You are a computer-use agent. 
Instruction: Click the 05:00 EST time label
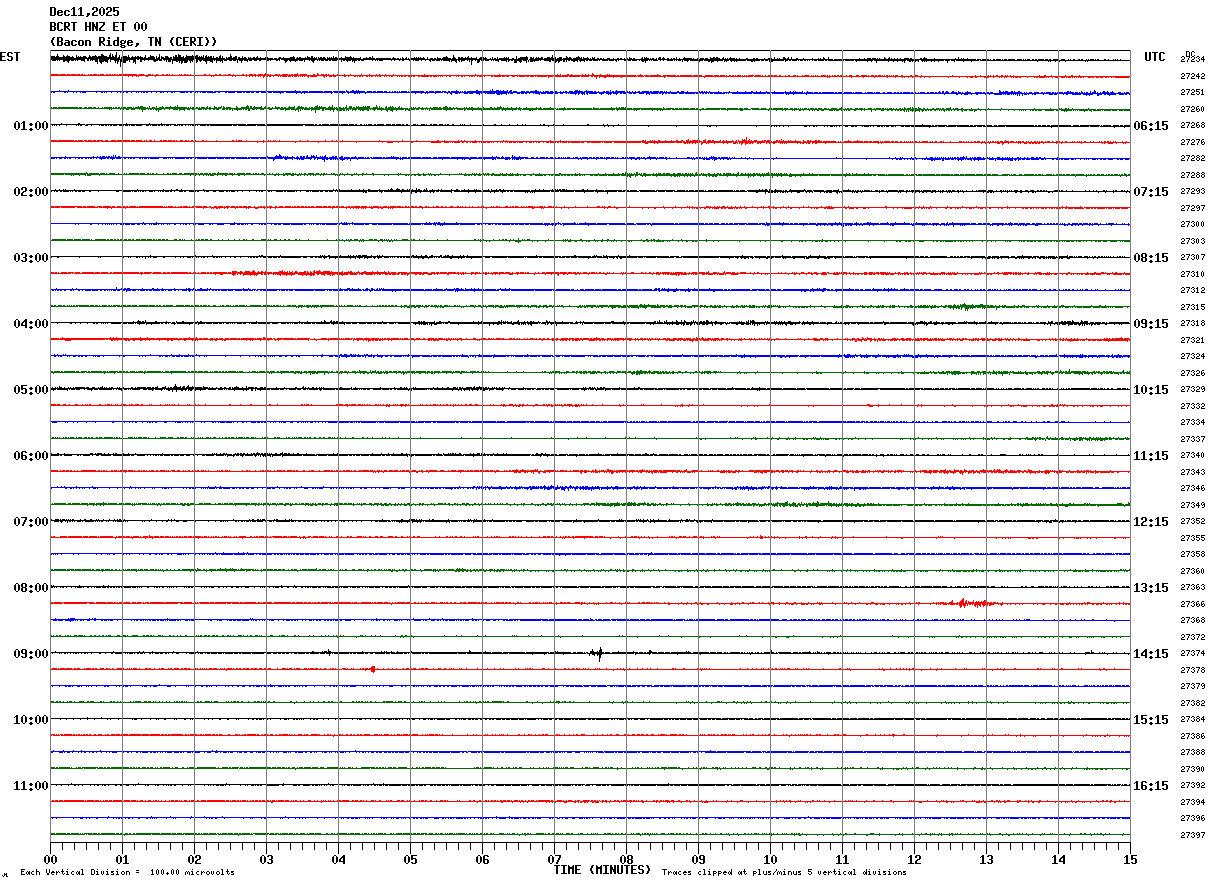tap(31, 390)
